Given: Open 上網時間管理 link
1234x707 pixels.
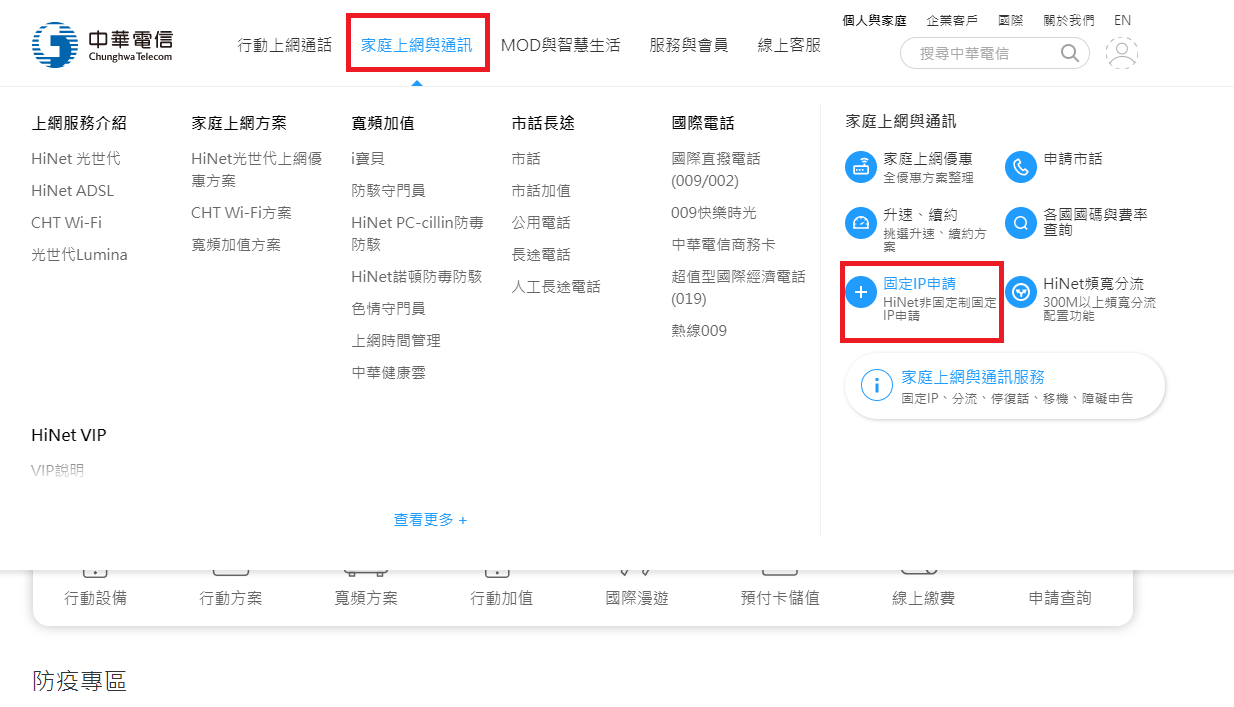Looking at the screenshot, I should pyautogui.click(x=396, y=341).
